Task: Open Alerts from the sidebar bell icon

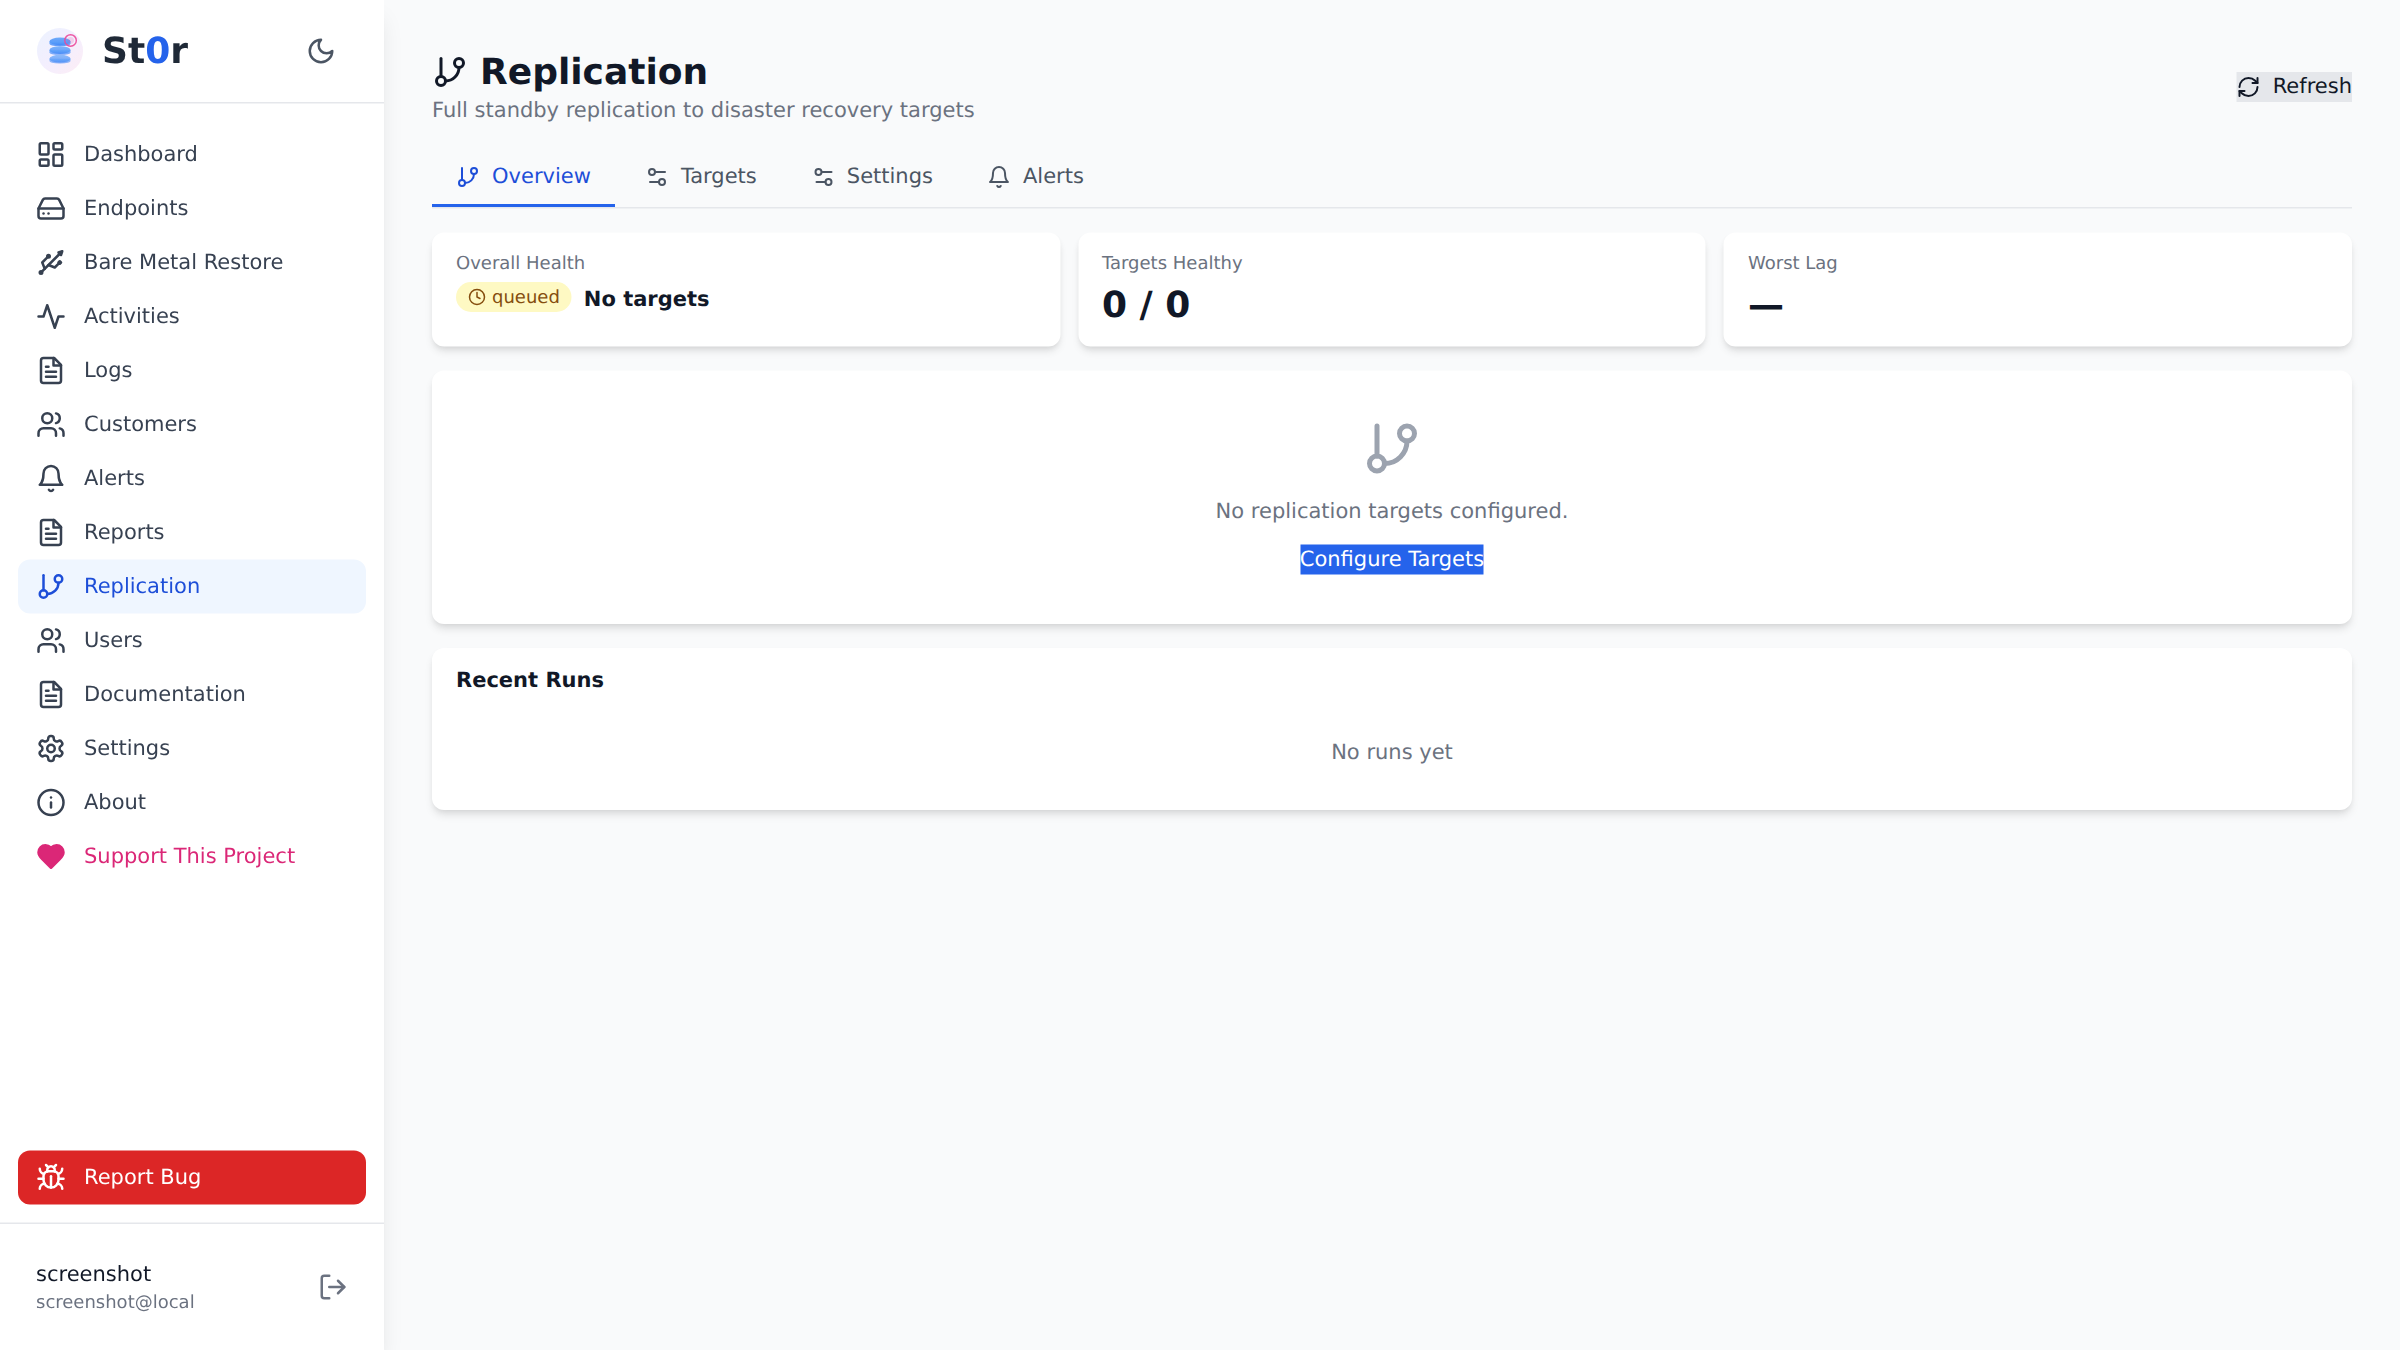Action: click(x=51, y=478)
